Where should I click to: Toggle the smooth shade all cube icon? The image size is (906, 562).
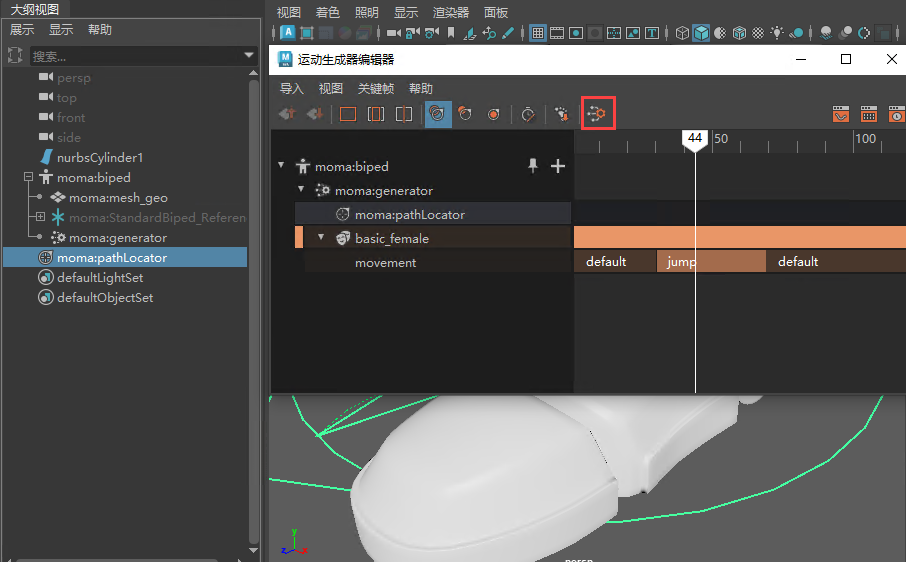pyautogui.click(x=701, y=33)
